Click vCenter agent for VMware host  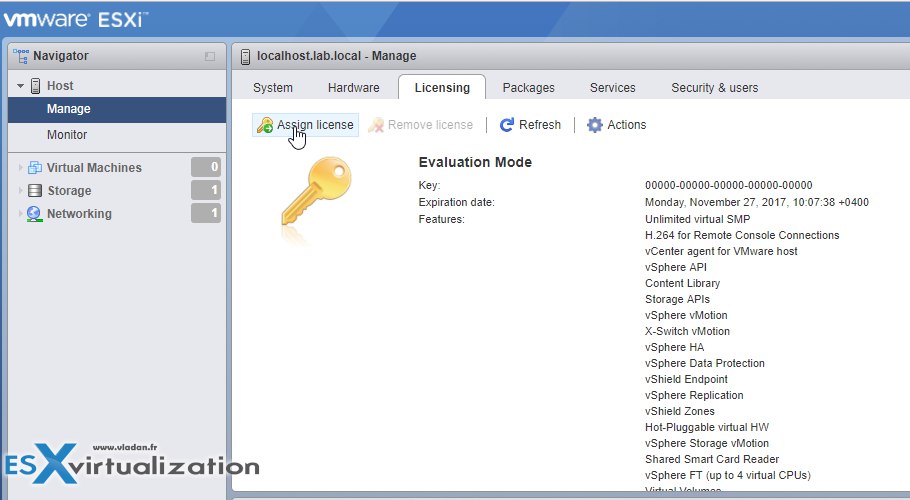point(721,251)
